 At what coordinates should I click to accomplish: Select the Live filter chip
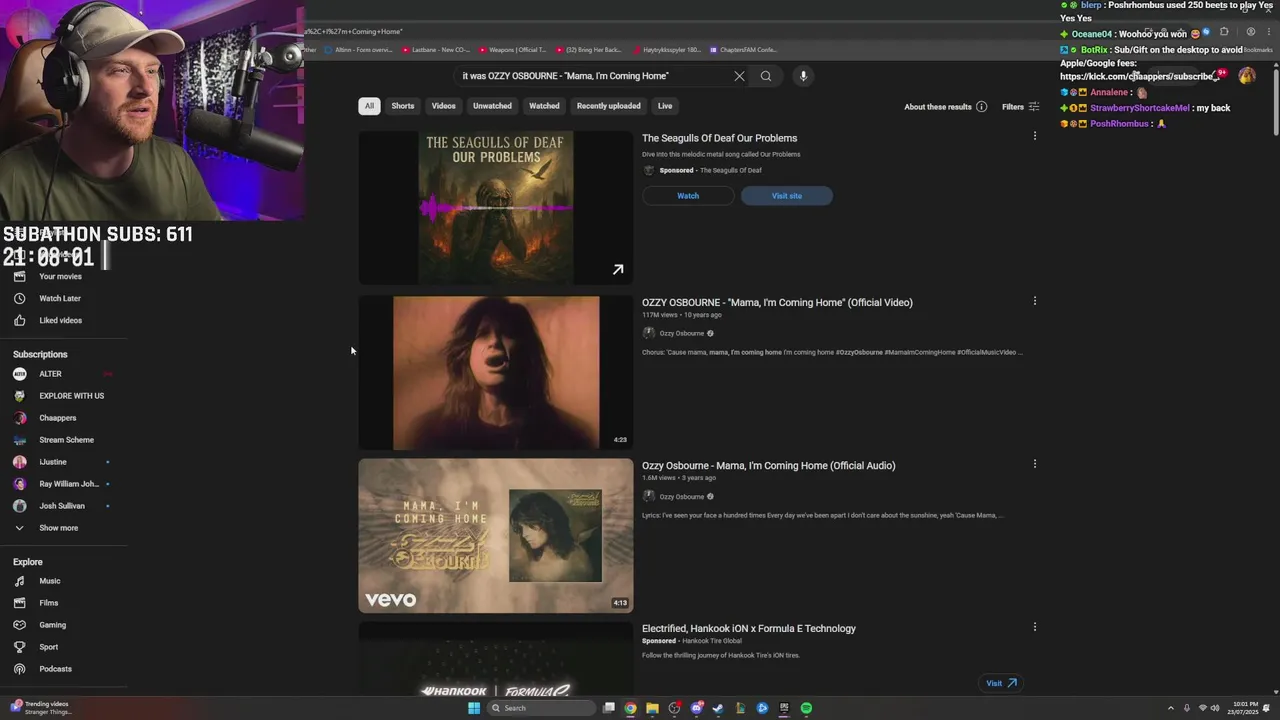point(665,106)
